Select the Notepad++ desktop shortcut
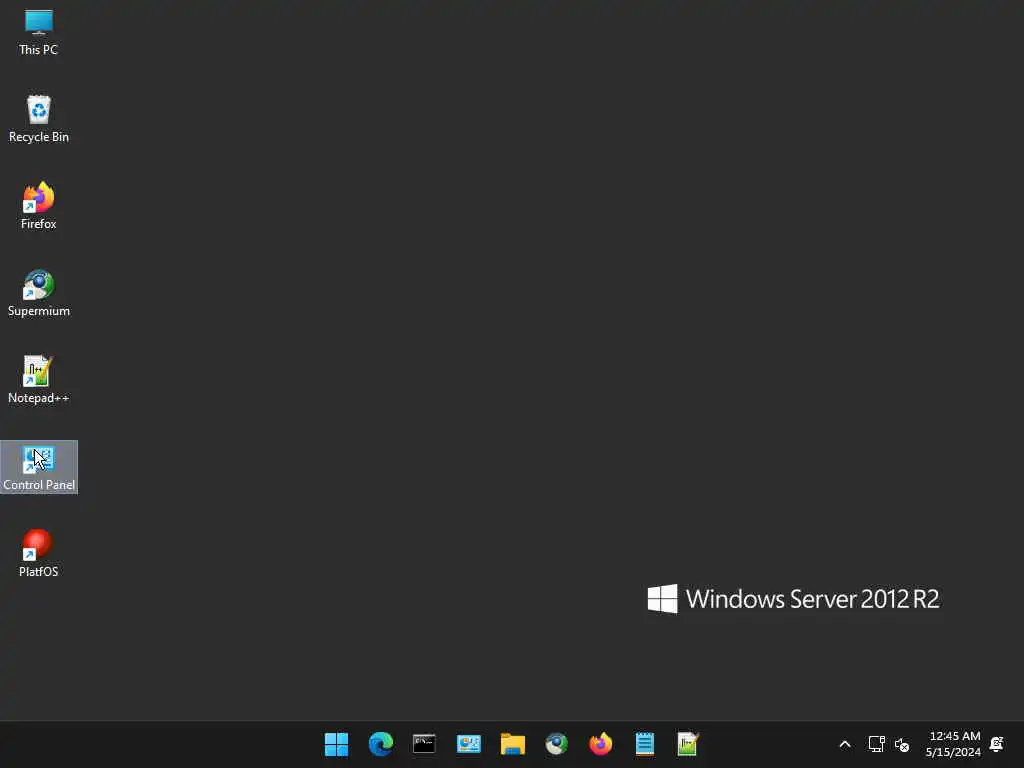 click(x=39, y=380)
